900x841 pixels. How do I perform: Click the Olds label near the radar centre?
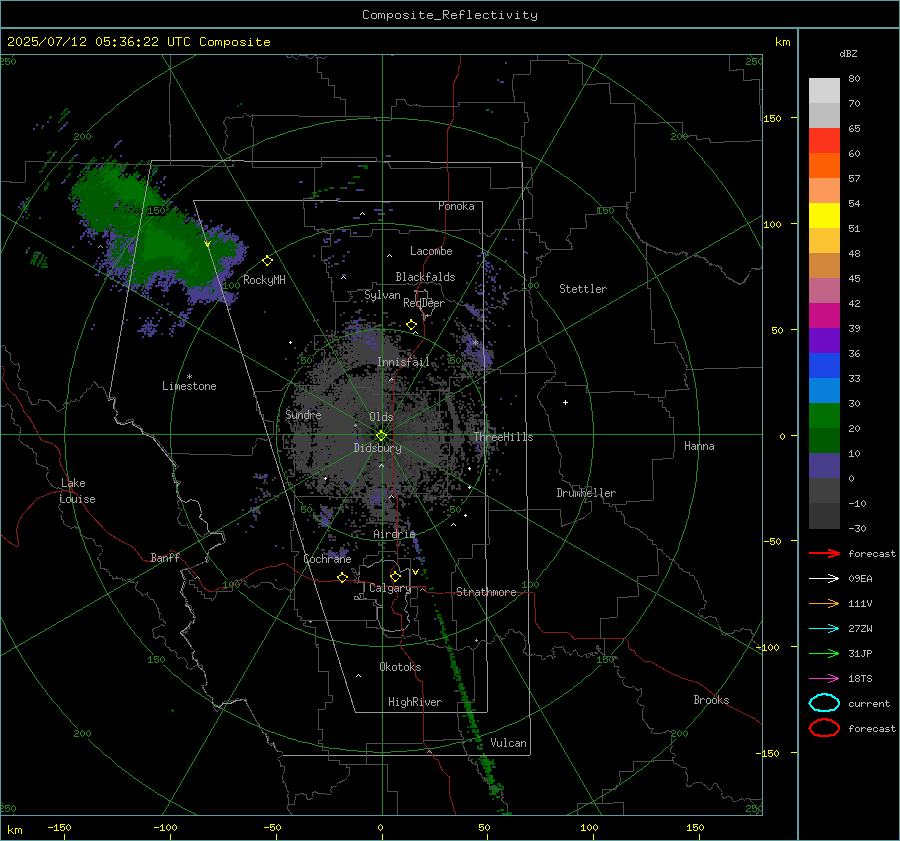381,417
